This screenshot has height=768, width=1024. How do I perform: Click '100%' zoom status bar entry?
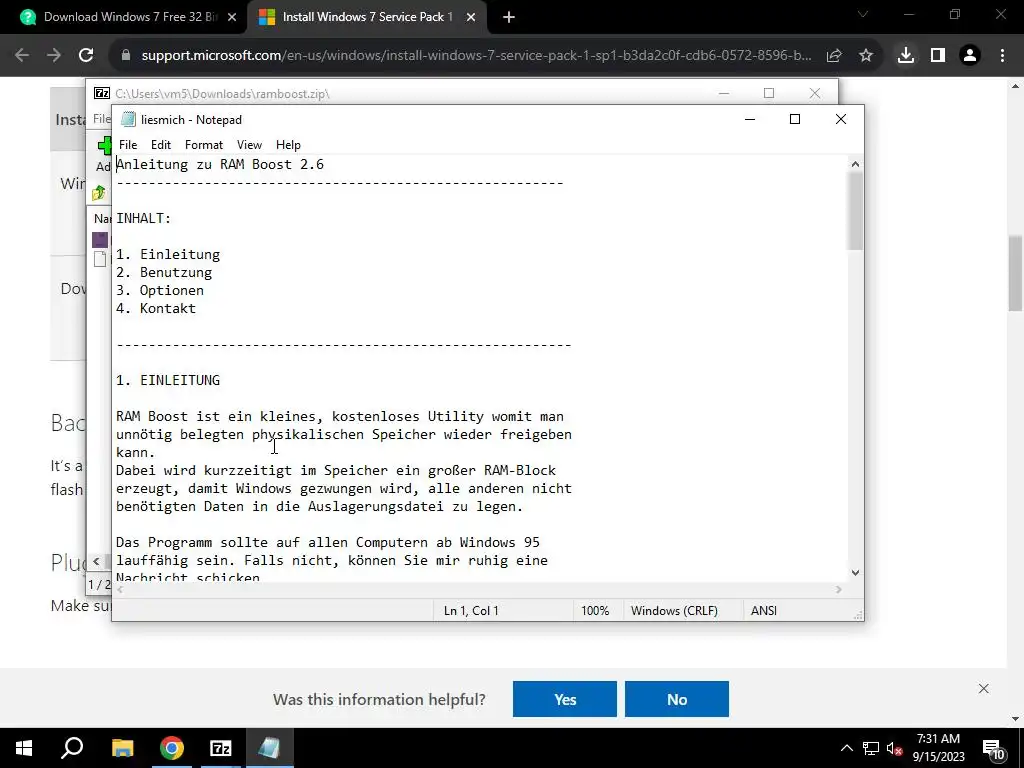(x=595, y=611)
